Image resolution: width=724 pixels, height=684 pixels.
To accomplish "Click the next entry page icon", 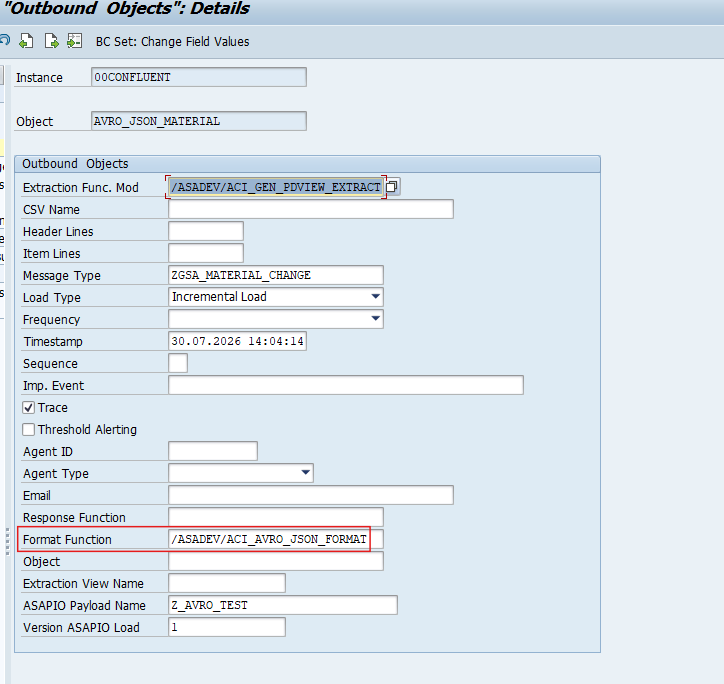I will tap(51, 41).
